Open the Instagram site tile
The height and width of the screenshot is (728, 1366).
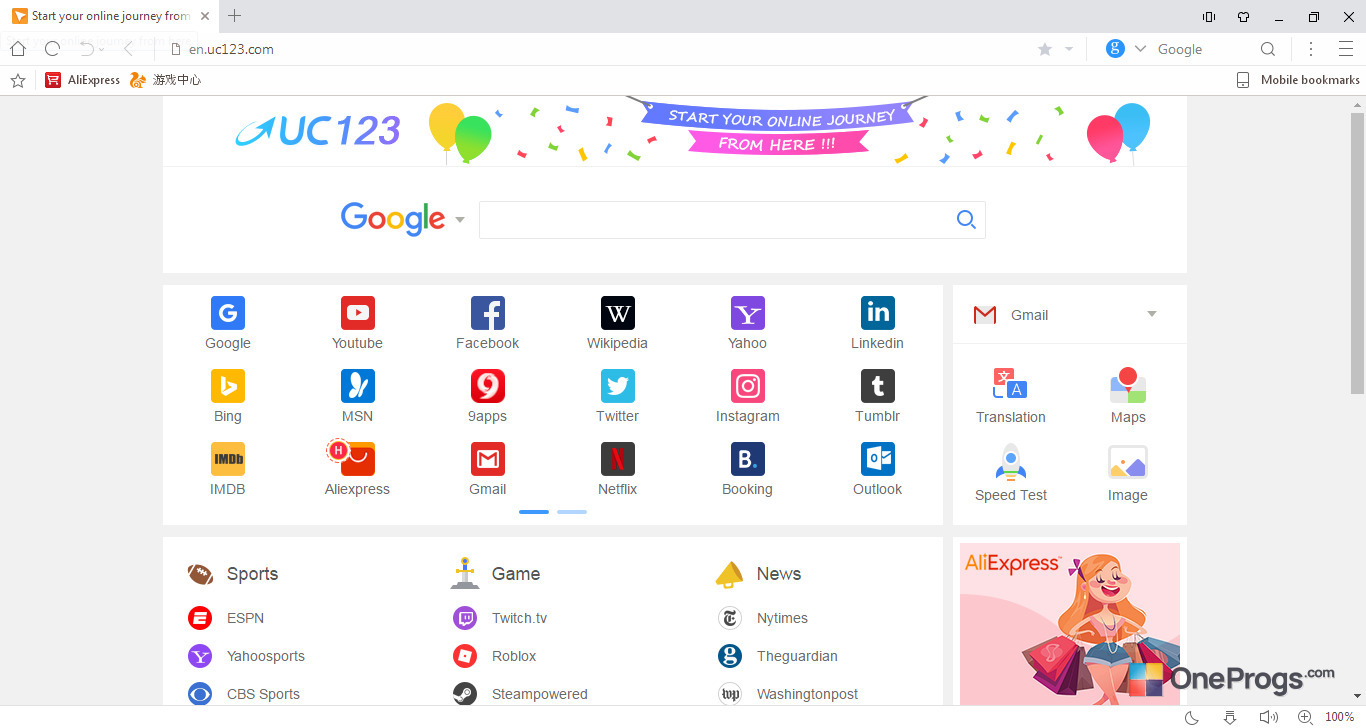click(x=747, y=396)
